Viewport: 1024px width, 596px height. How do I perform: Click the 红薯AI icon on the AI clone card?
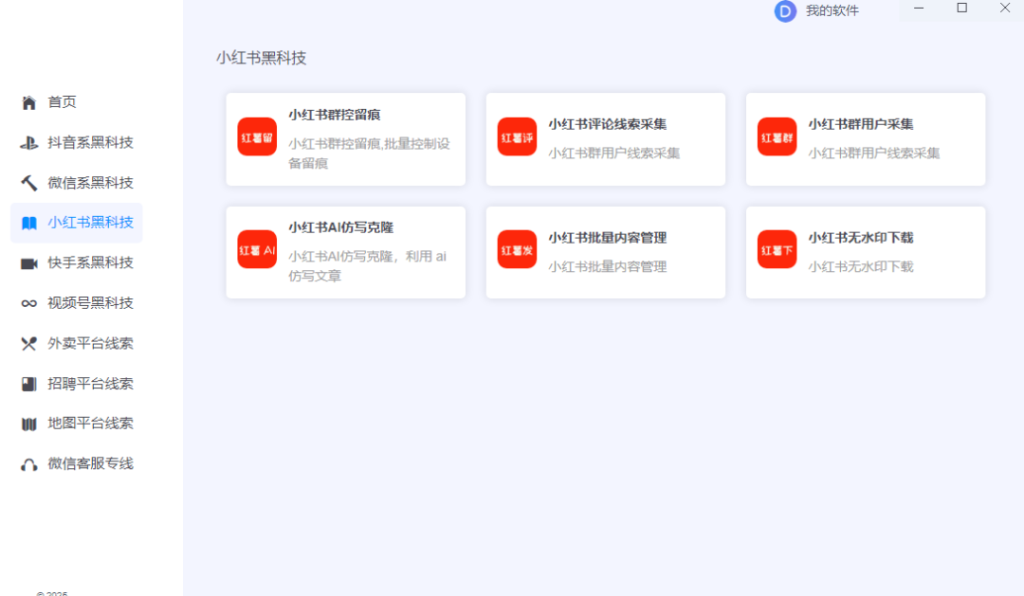(x=256, y=250)
